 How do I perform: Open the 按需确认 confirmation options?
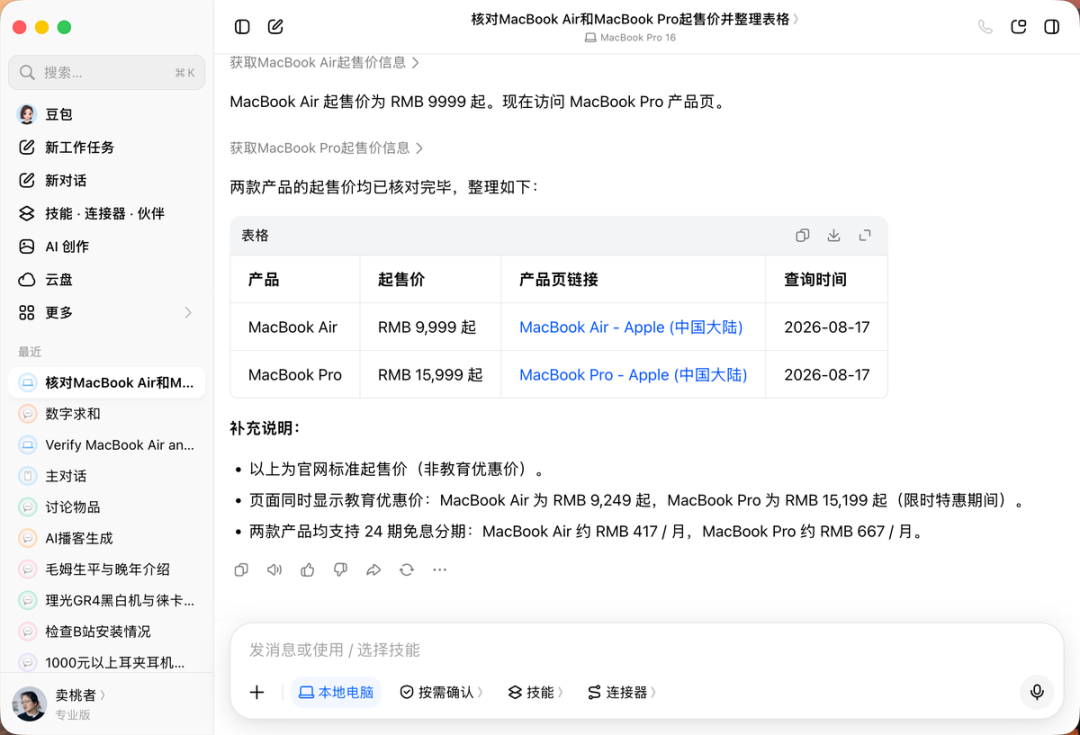tap(442, 692)
